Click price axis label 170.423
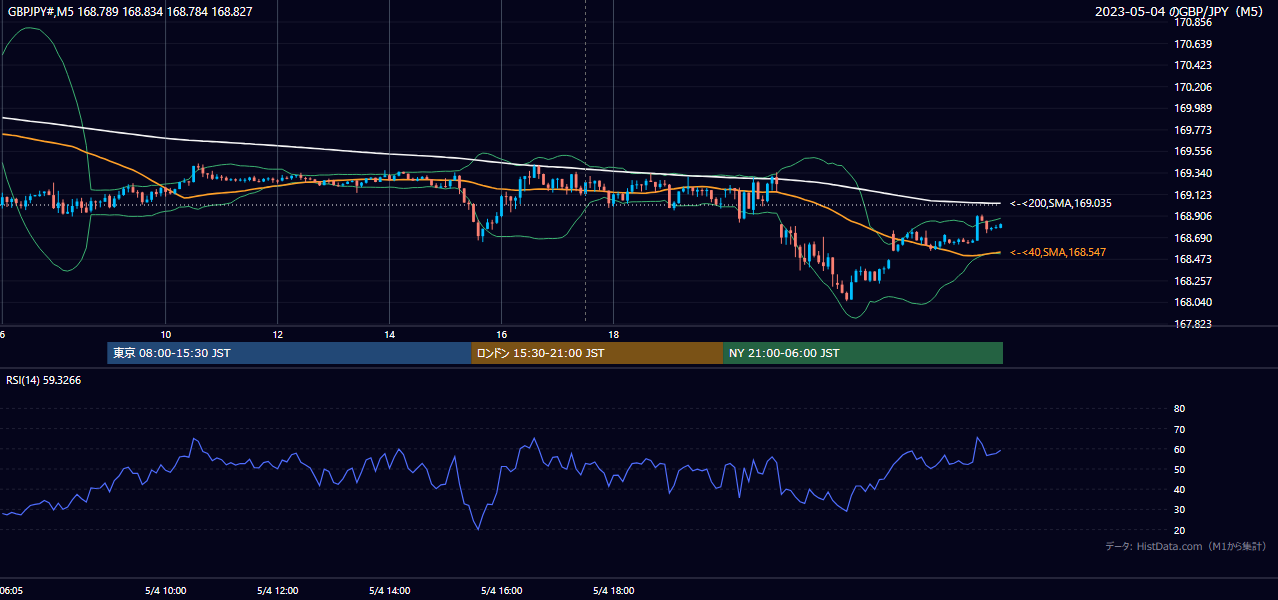1278x600 pixels. 1193,65
